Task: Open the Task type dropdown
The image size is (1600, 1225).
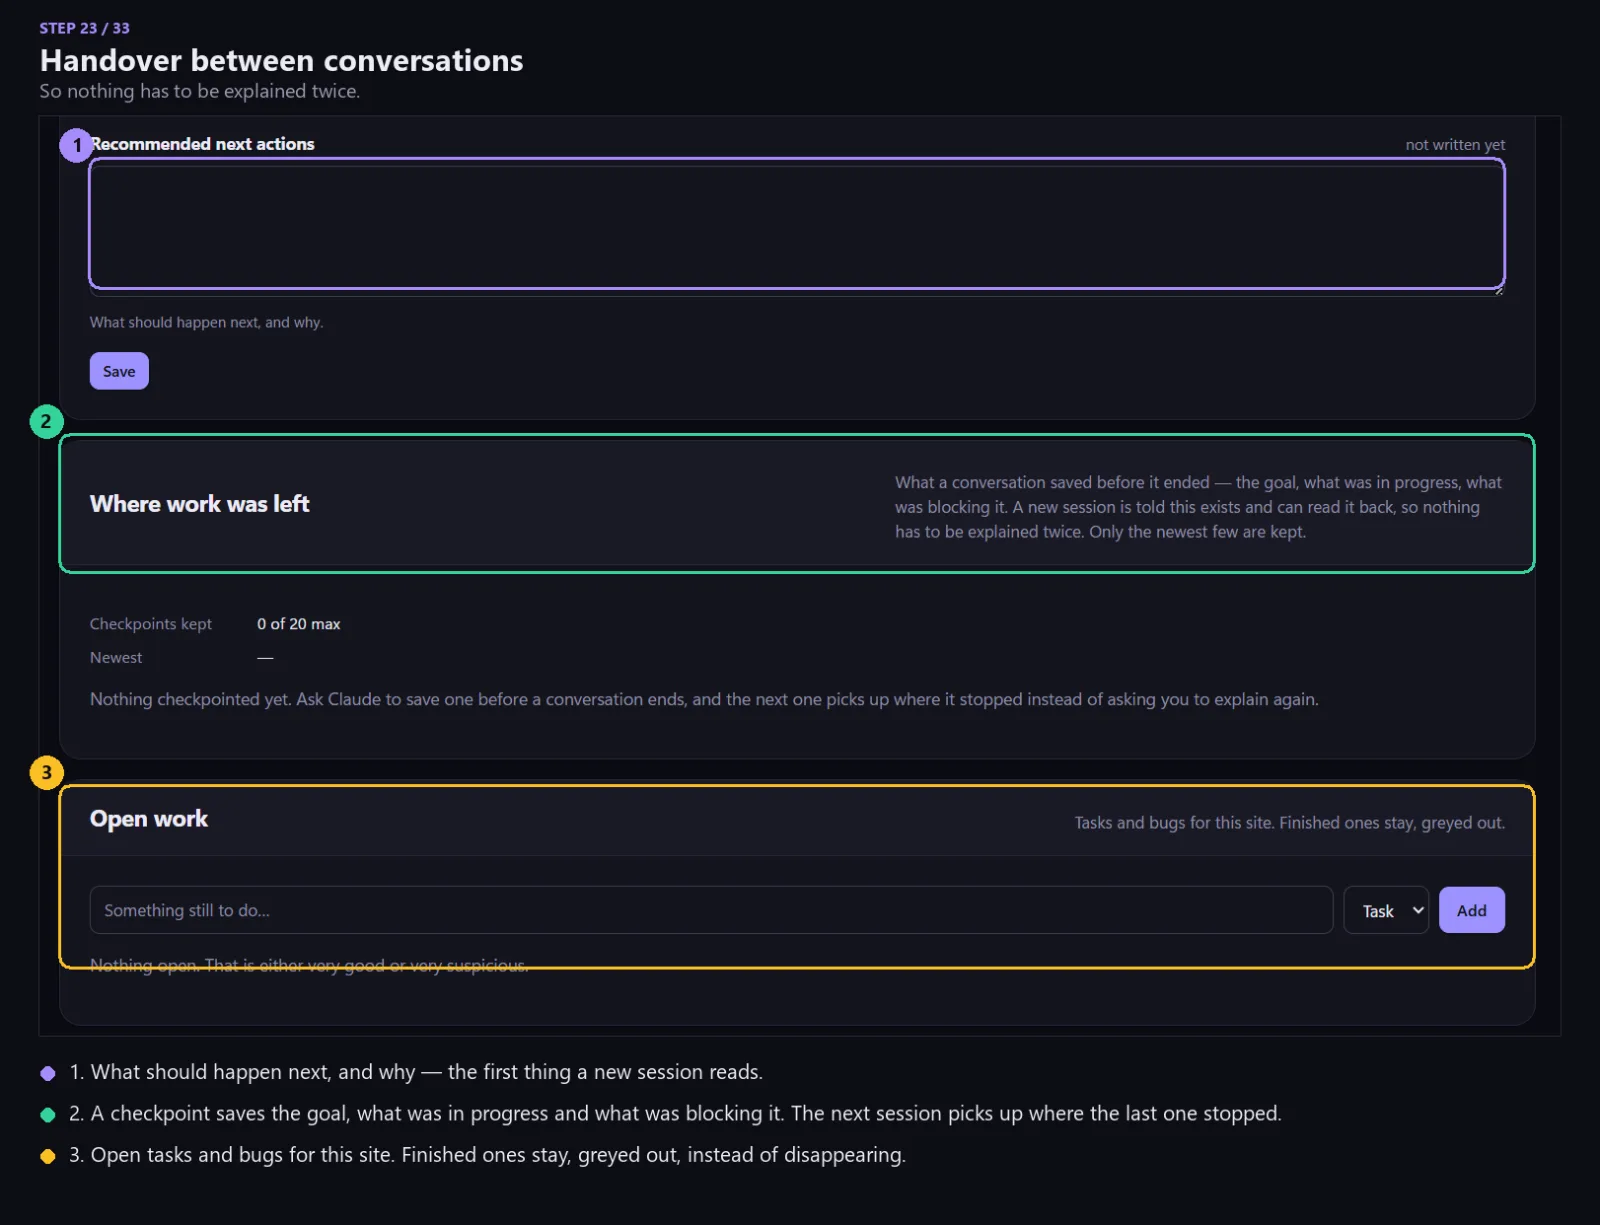Action: point(1386,910)
